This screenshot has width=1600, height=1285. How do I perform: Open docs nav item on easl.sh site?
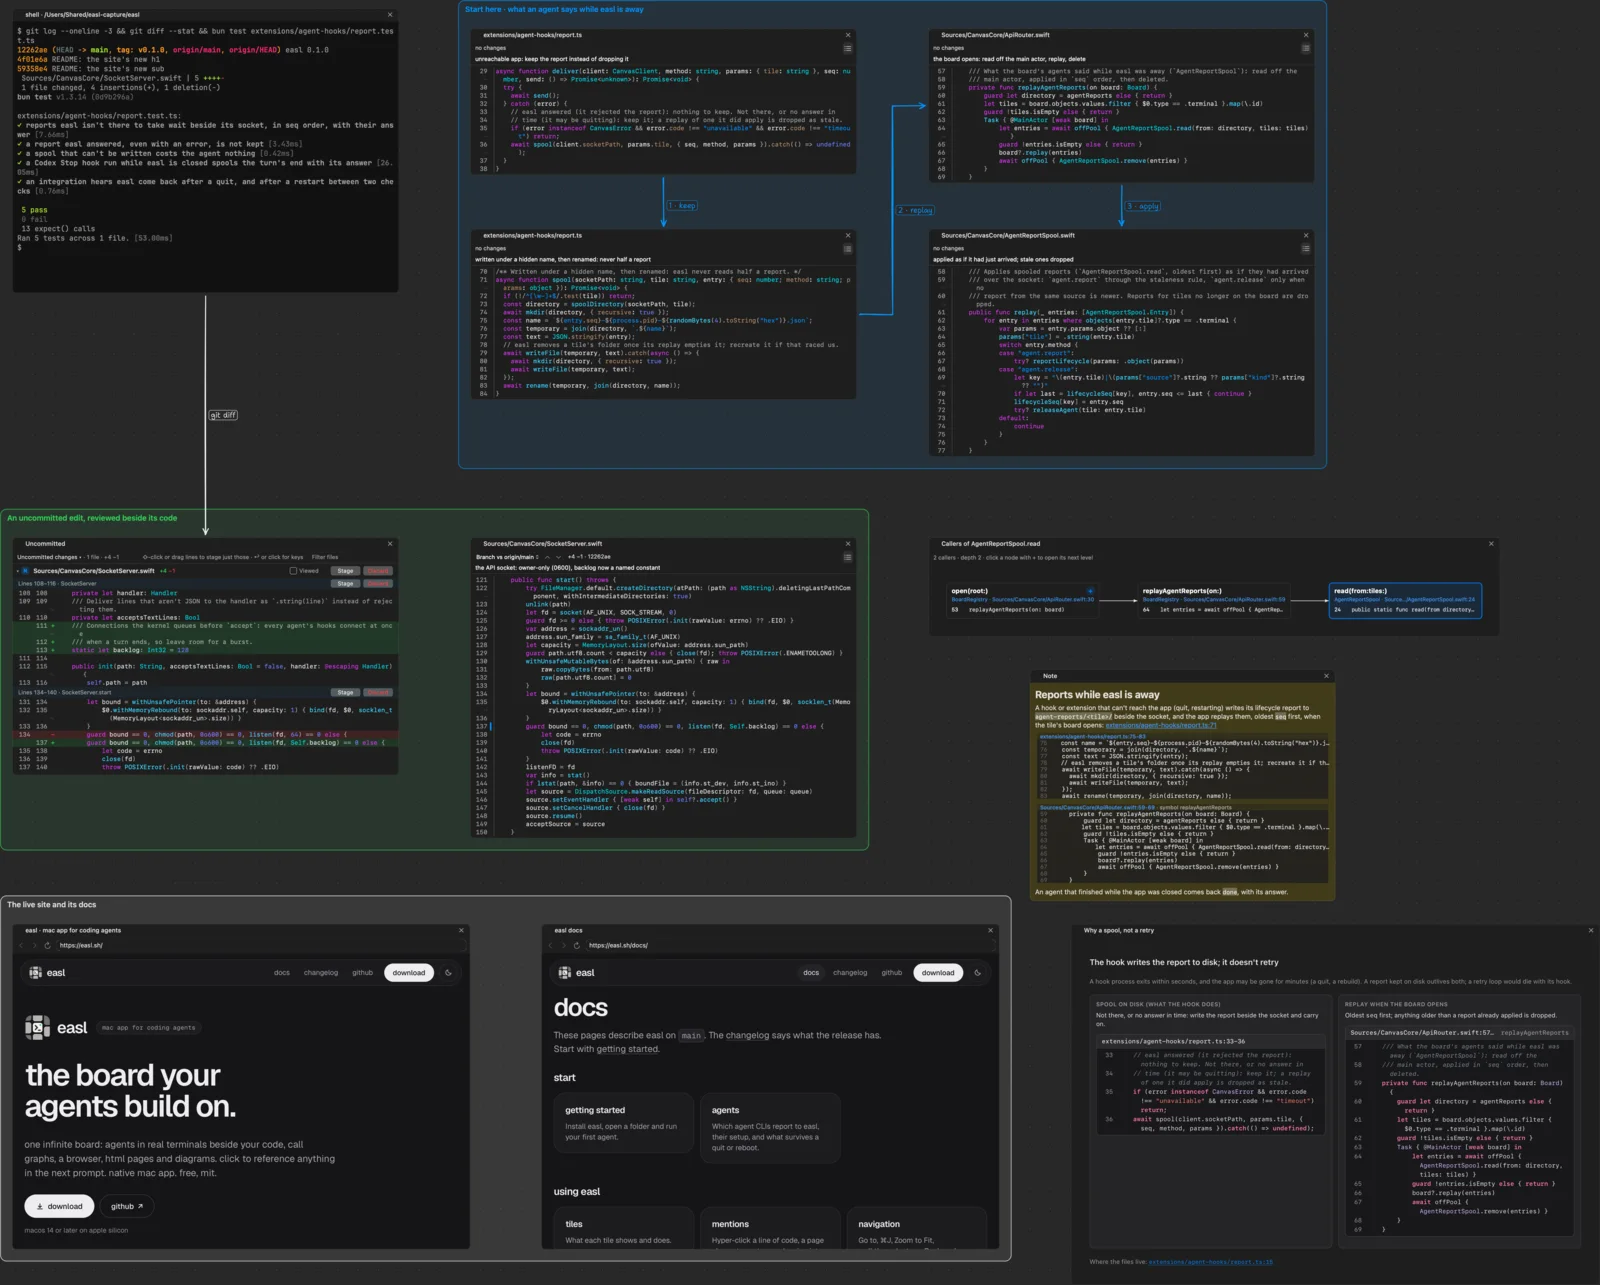click(x=282, y=972)
